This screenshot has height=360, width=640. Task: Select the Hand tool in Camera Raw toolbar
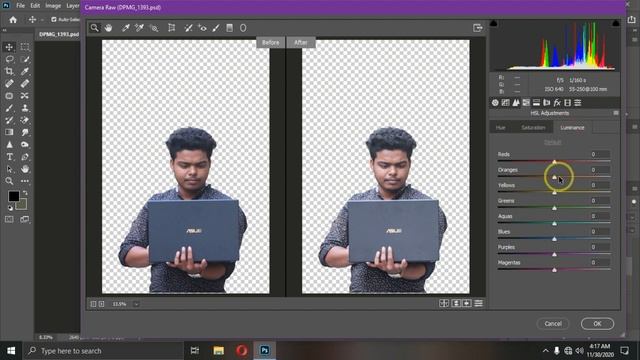coord(108,28)
